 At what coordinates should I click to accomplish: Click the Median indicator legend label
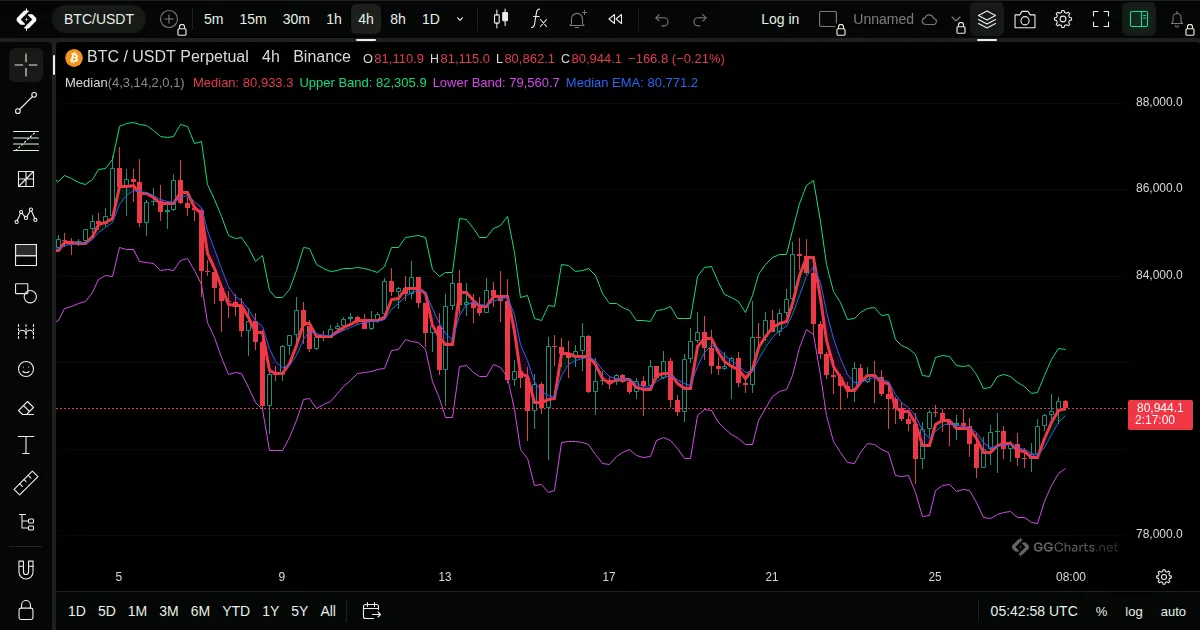pyautogui.click(x=125, y=83)
